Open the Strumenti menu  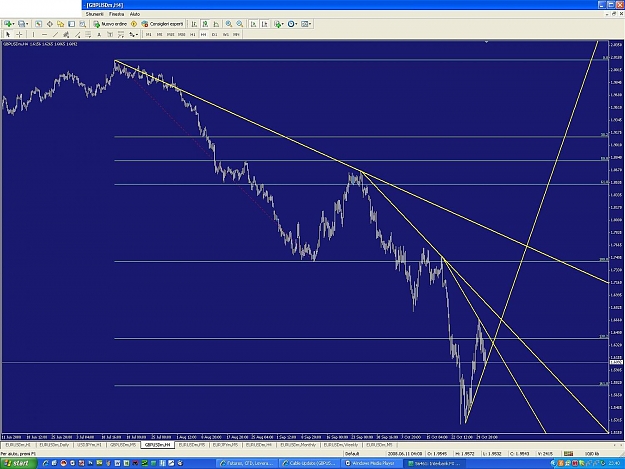click(94, 14)
